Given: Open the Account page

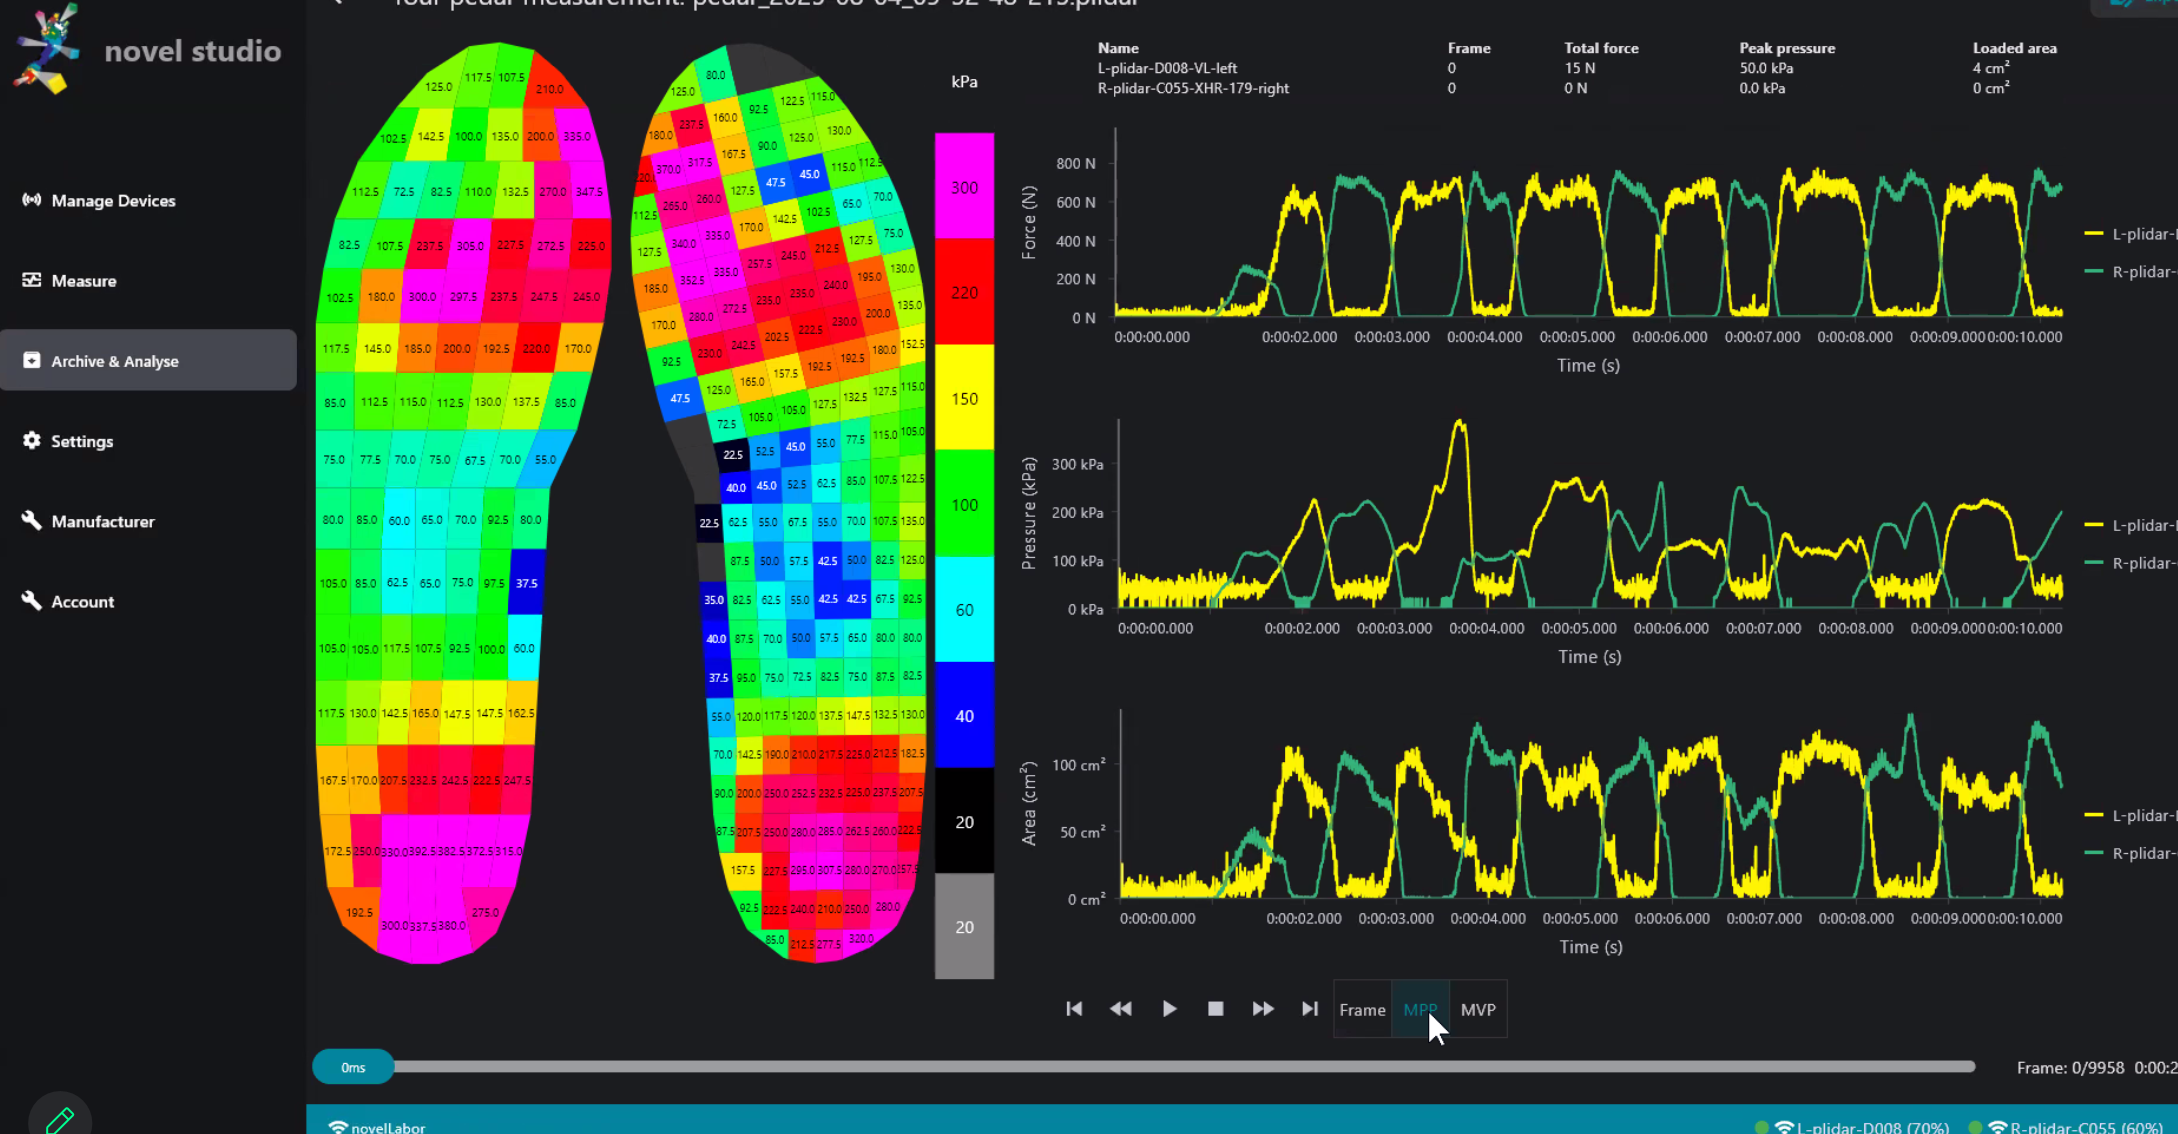Looking at the screenshot, I should tap(83, 601).
